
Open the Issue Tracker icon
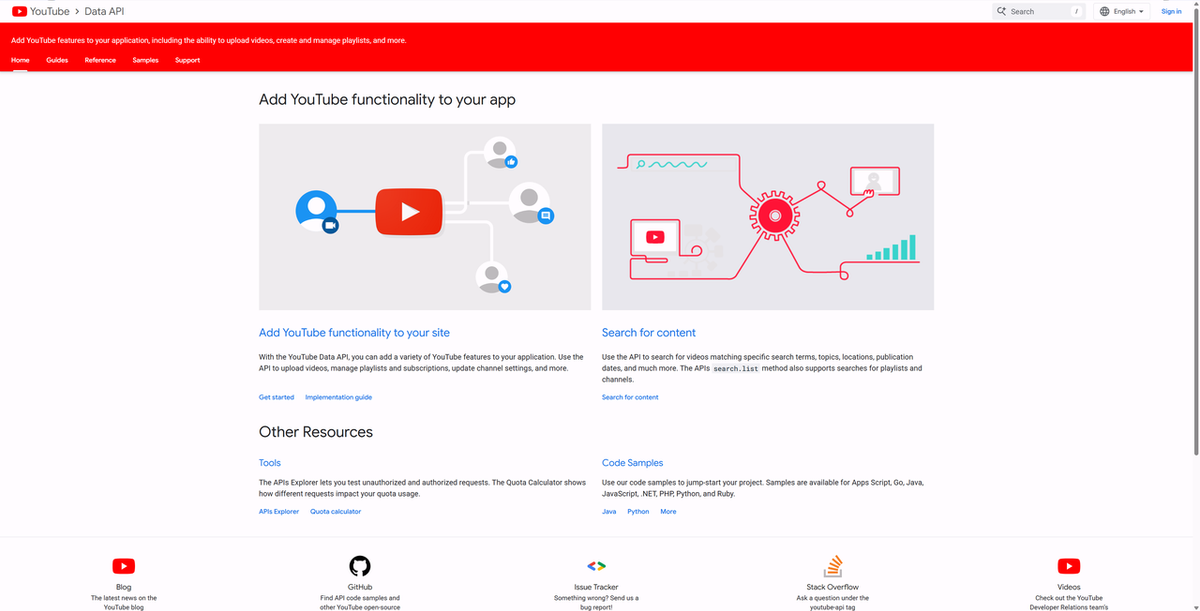click(x=596, y=566)
